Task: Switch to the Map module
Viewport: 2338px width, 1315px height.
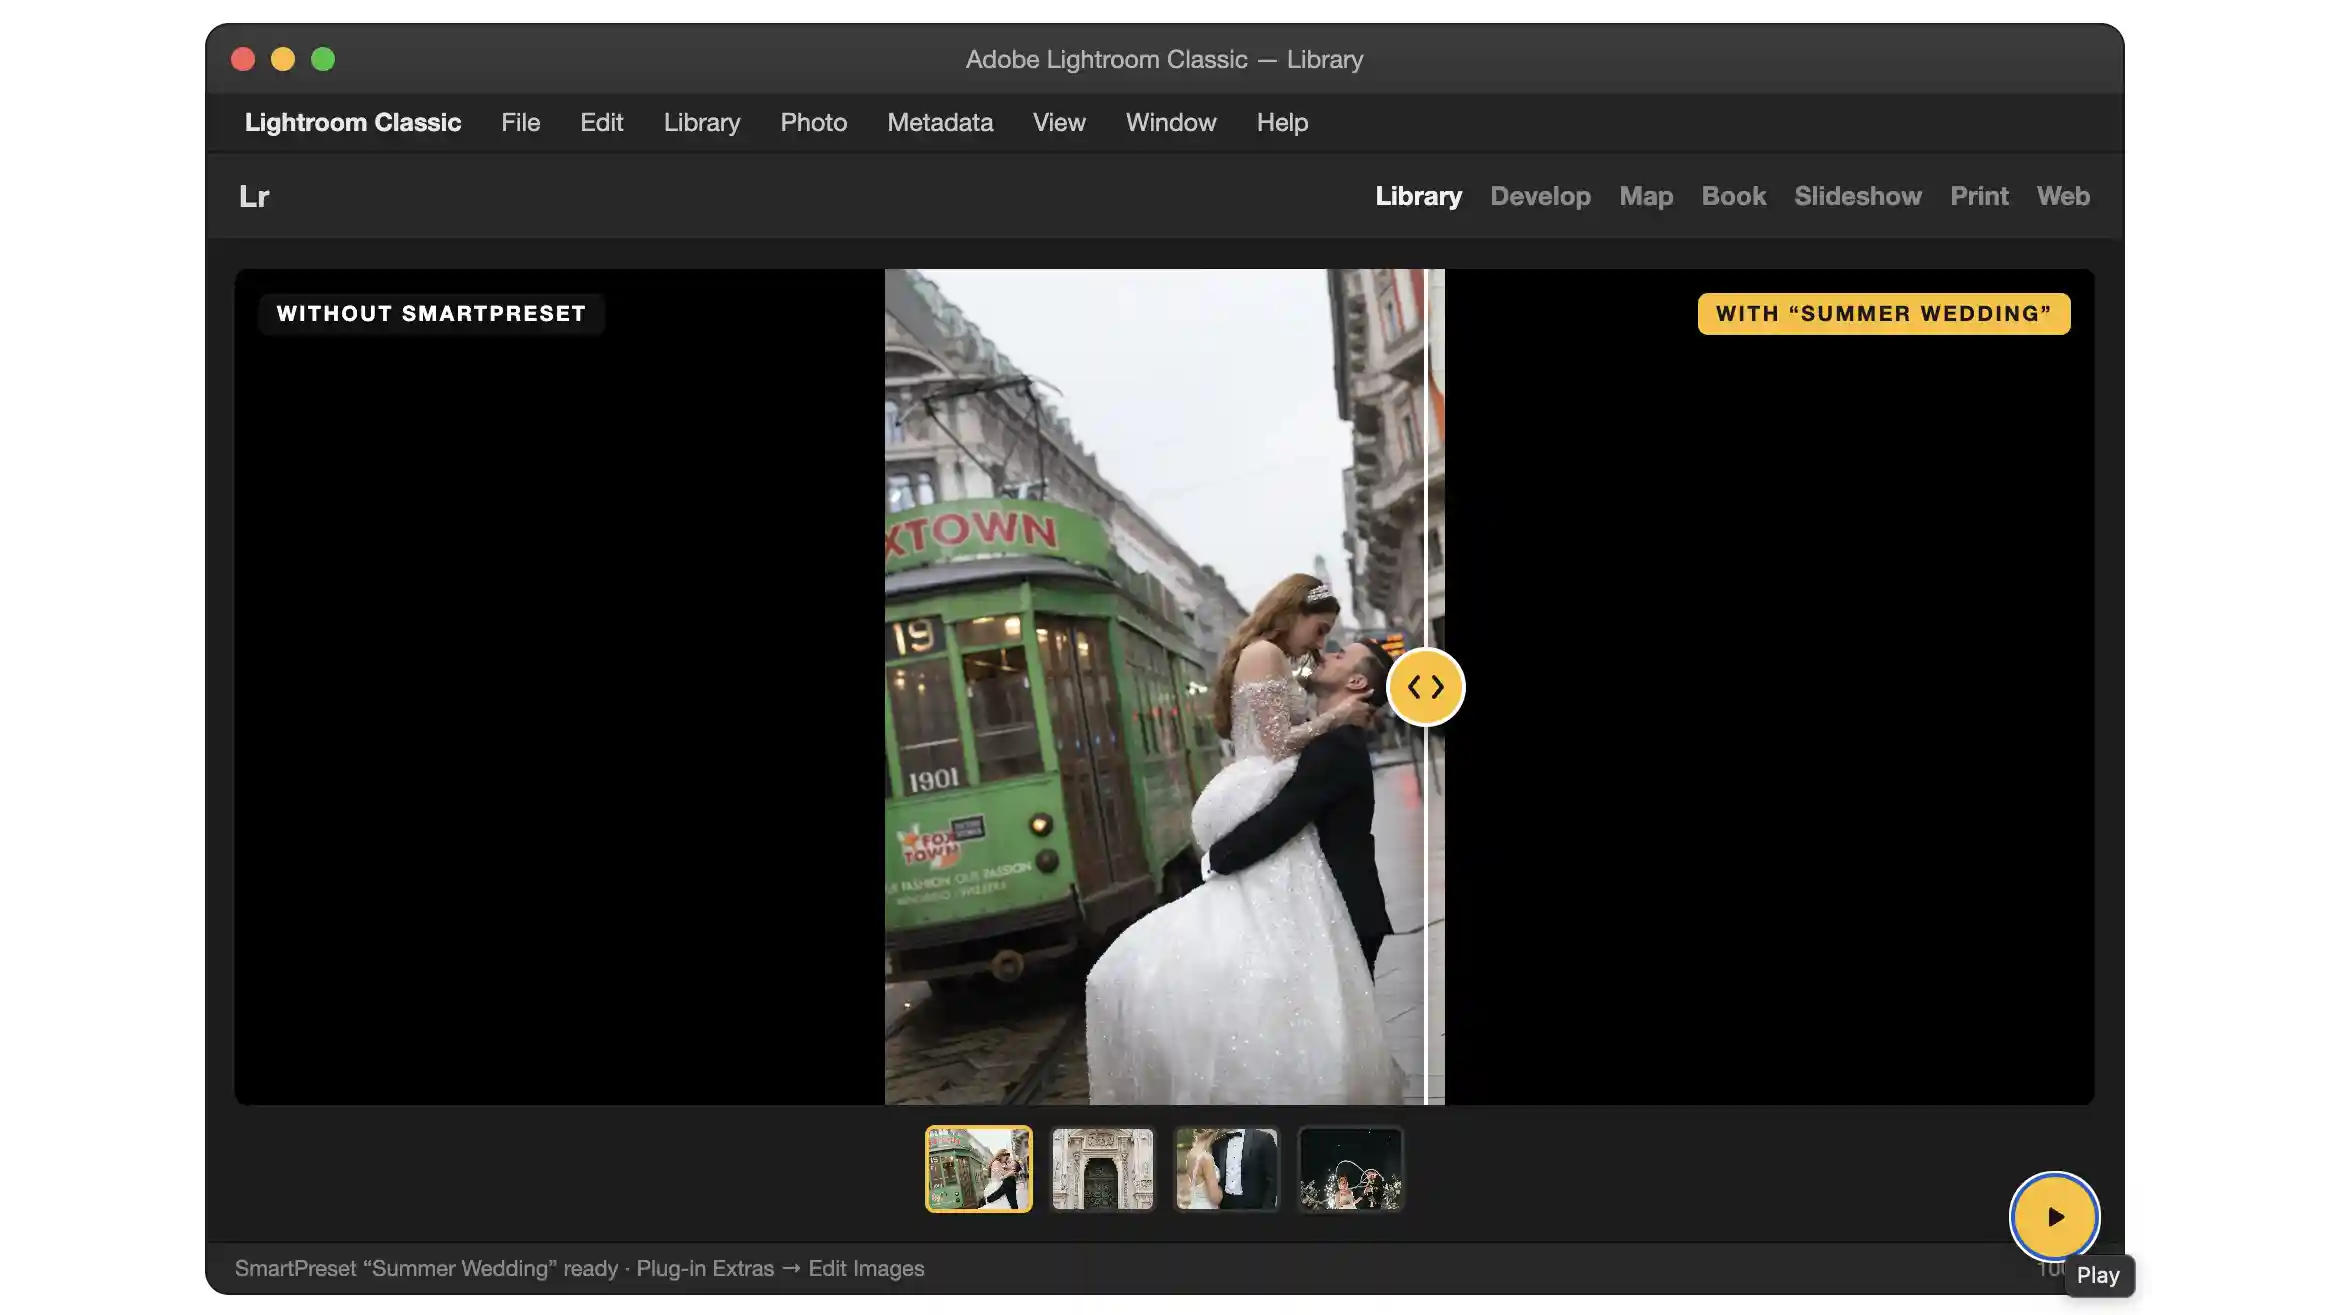Action: 1645,196
